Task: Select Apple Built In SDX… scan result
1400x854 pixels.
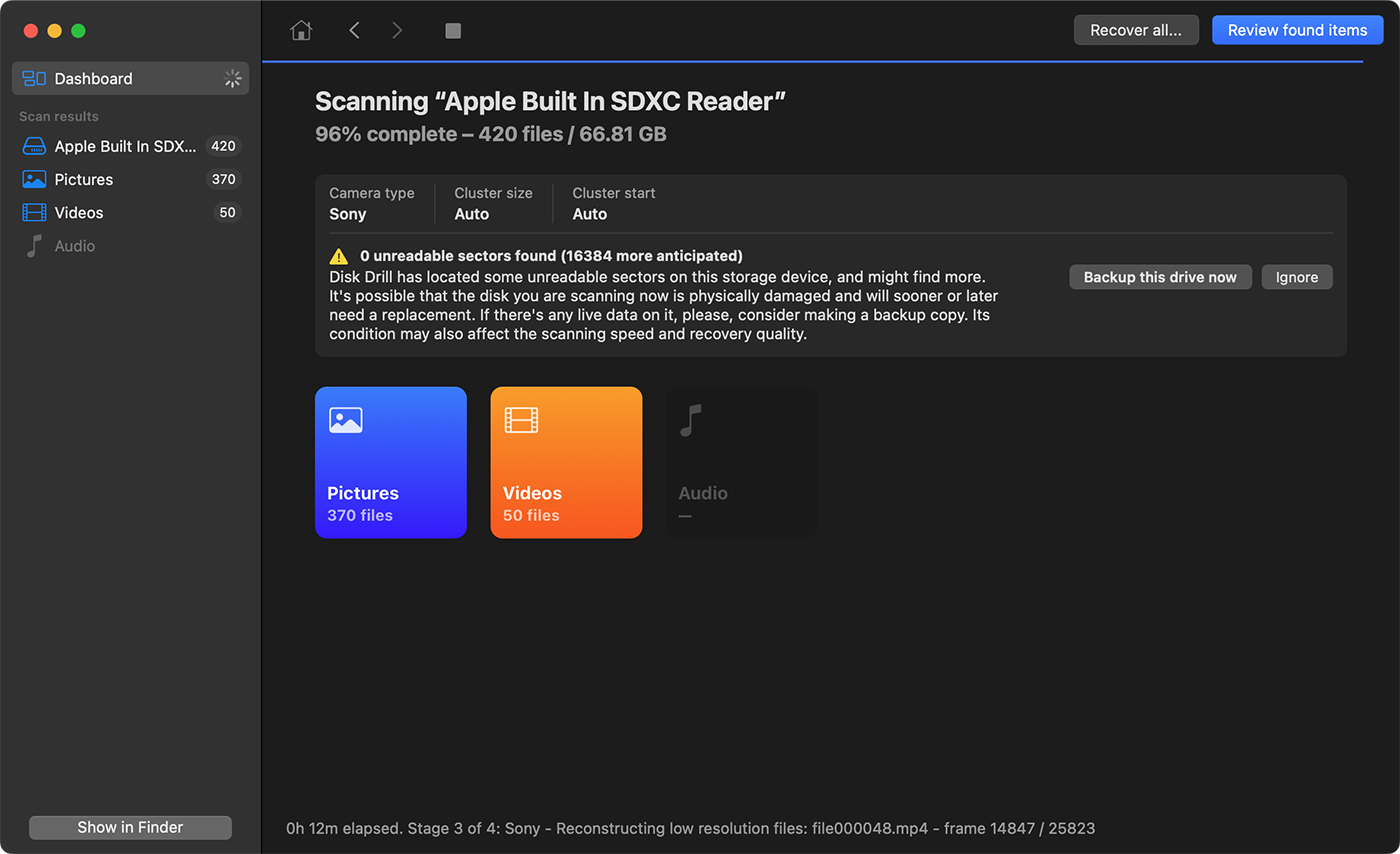Action: pyautogui.click(x=130, y=146)
